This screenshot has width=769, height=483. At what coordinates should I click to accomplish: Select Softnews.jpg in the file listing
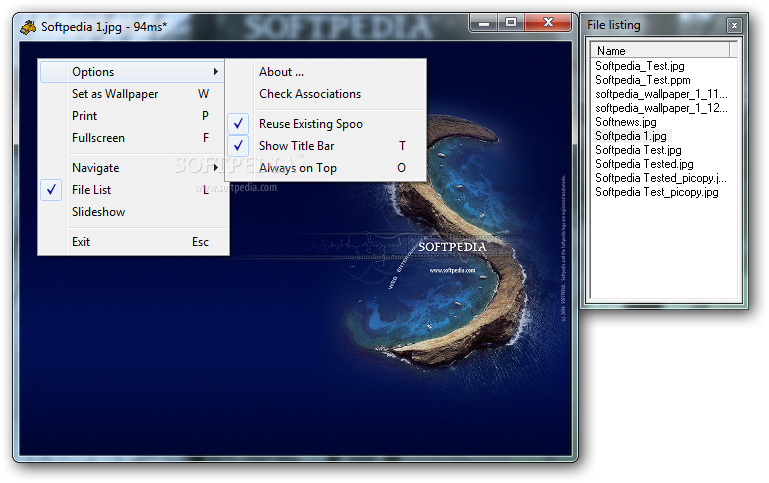(x=626, y=122)
